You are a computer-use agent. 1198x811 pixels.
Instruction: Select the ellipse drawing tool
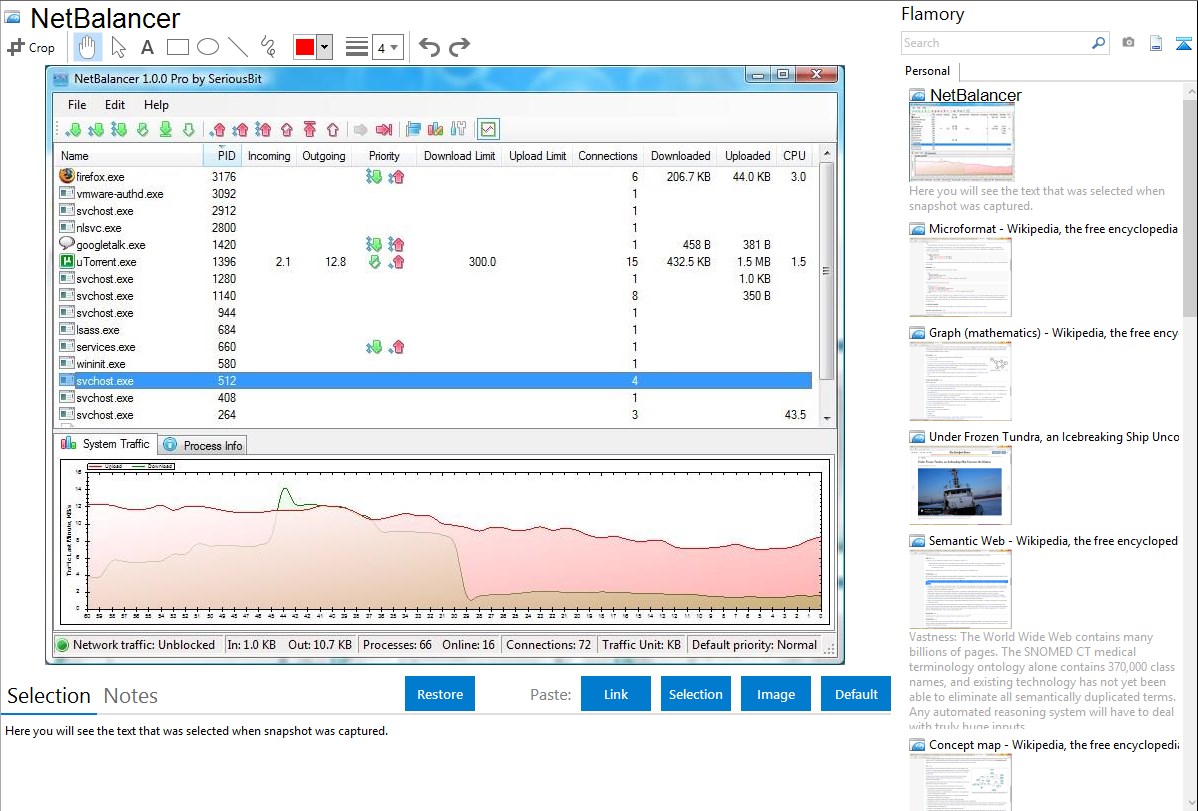tap(207, 47)
